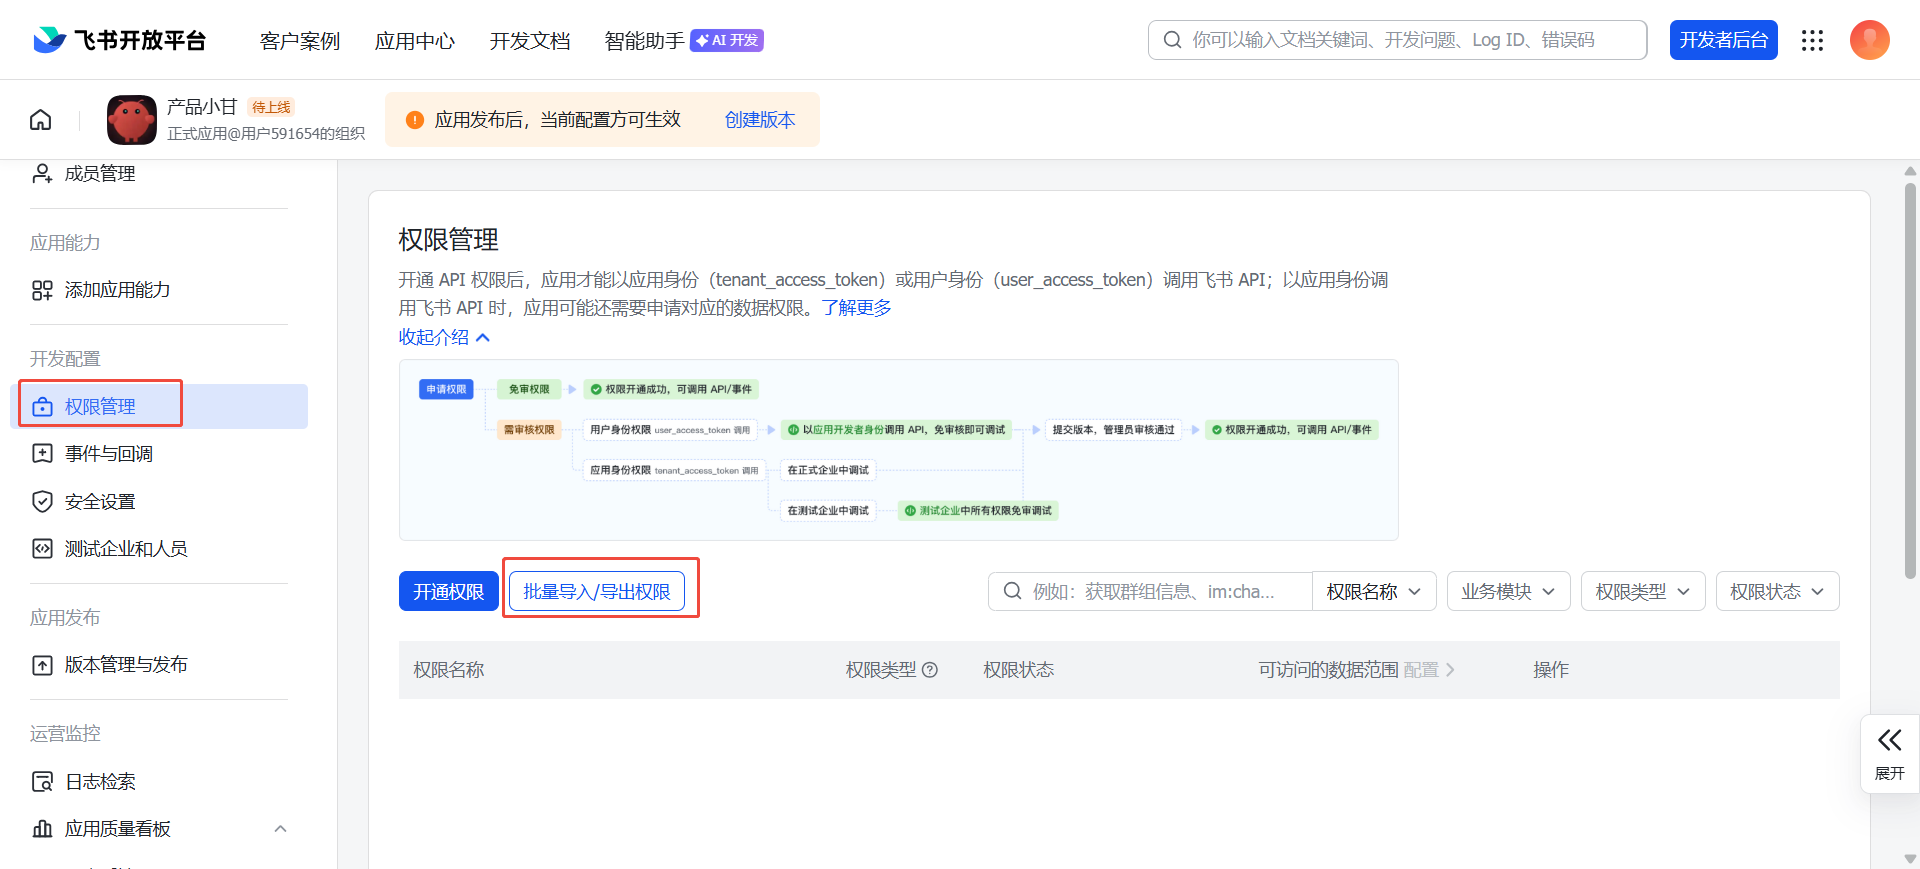
Task: Click the 创建版本 link
Action: [x=759, y=120]
